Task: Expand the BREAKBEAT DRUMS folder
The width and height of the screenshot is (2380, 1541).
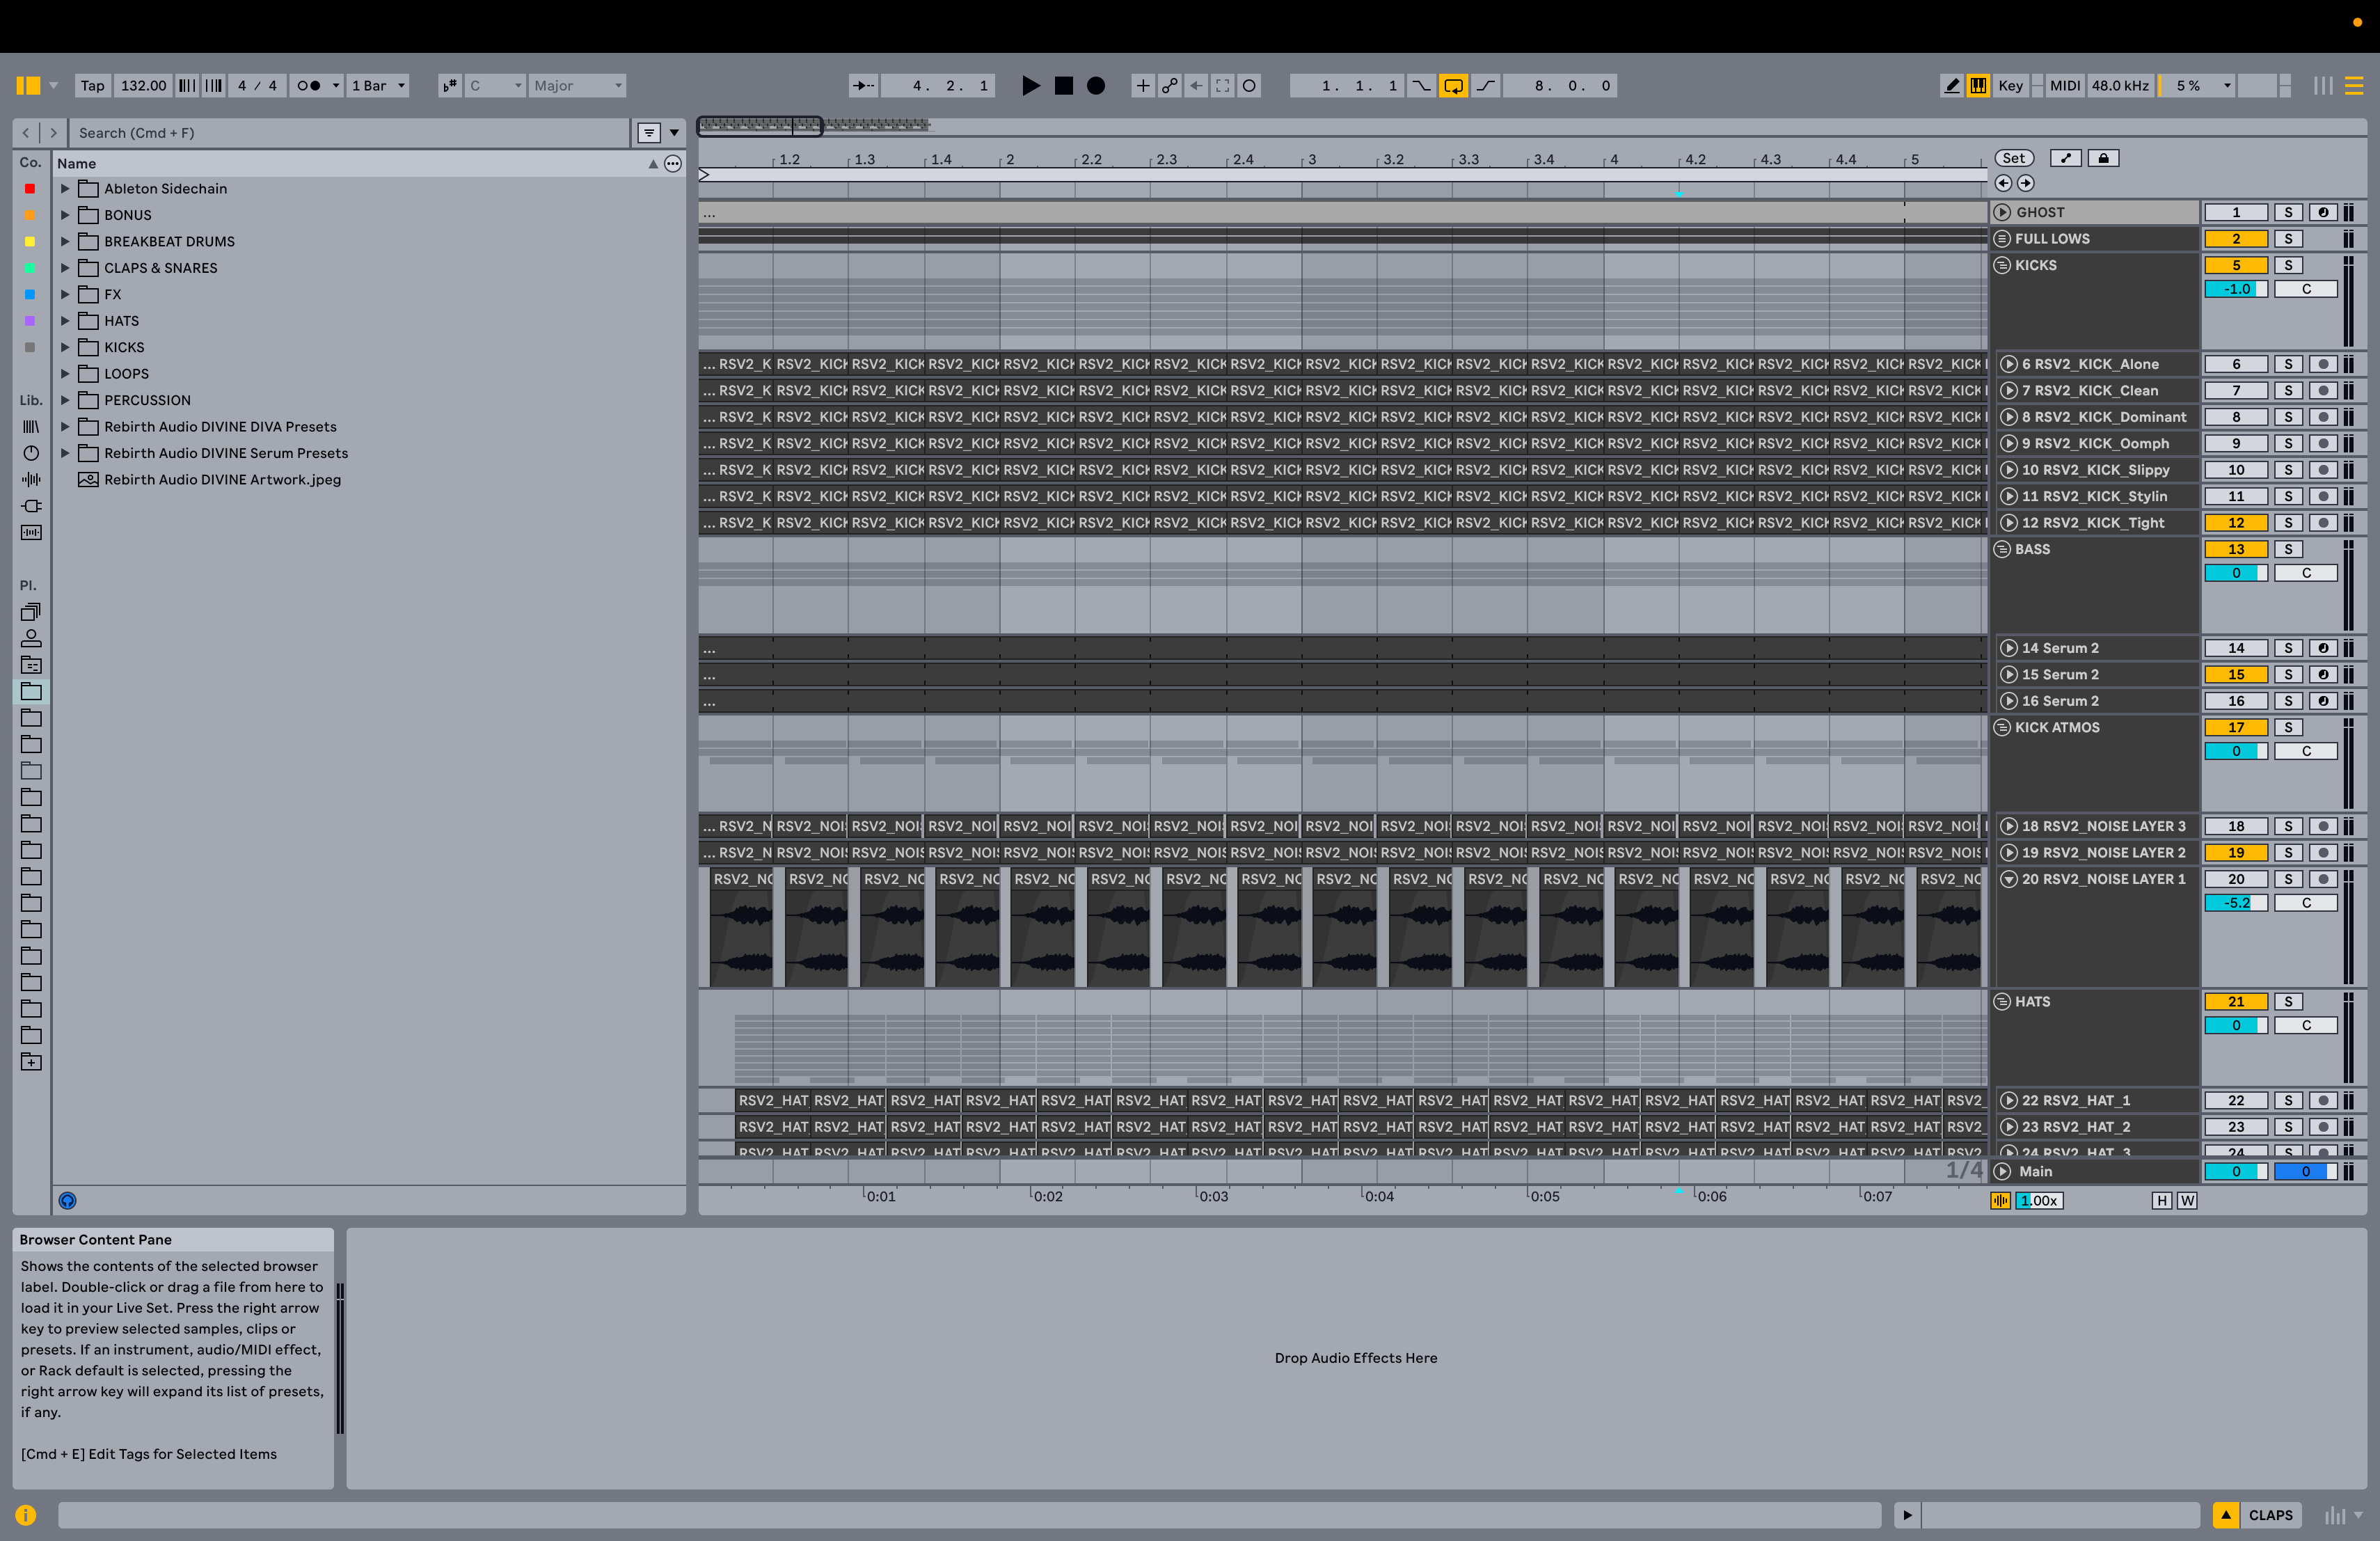Action: pyautogui.click(x=65, y=241)
